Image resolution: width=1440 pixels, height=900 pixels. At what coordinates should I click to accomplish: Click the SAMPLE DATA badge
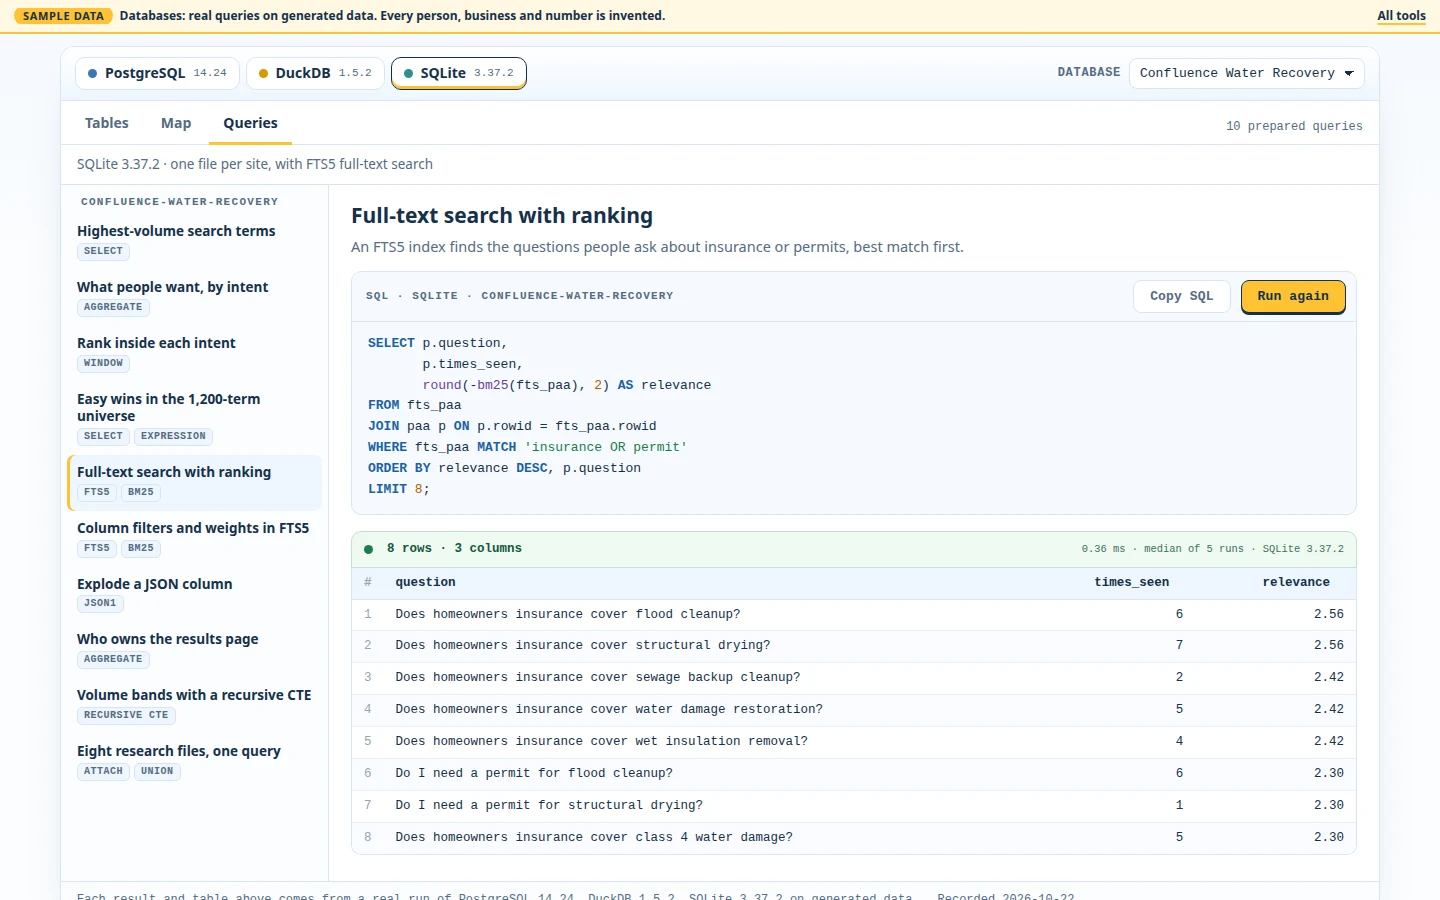click(63, 16)
